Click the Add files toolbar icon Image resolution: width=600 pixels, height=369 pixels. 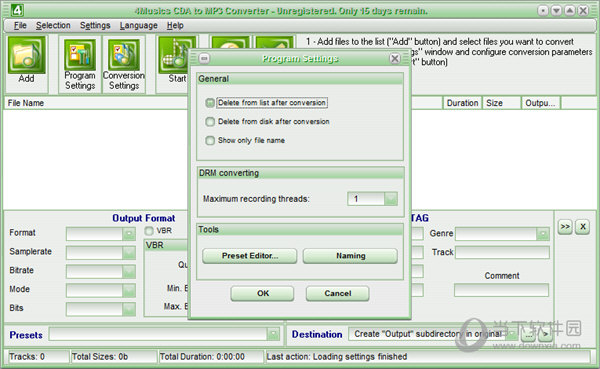[26, 55]
